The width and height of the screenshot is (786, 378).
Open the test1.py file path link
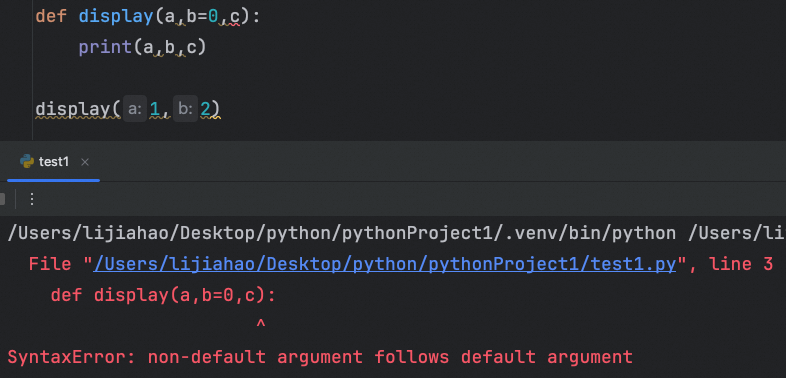pos(385,264)
